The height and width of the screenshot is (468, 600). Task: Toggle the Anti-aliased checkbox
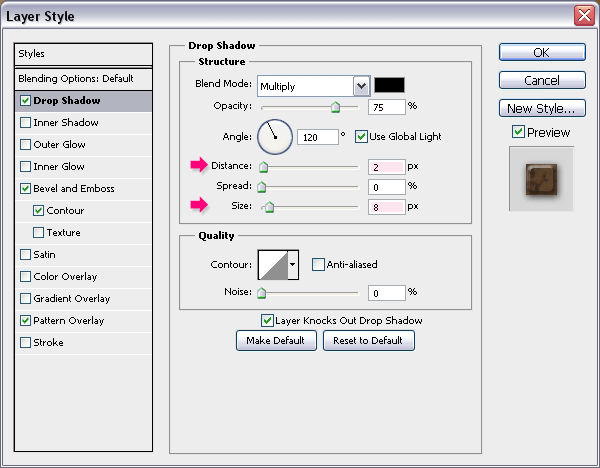click(318, 264)
